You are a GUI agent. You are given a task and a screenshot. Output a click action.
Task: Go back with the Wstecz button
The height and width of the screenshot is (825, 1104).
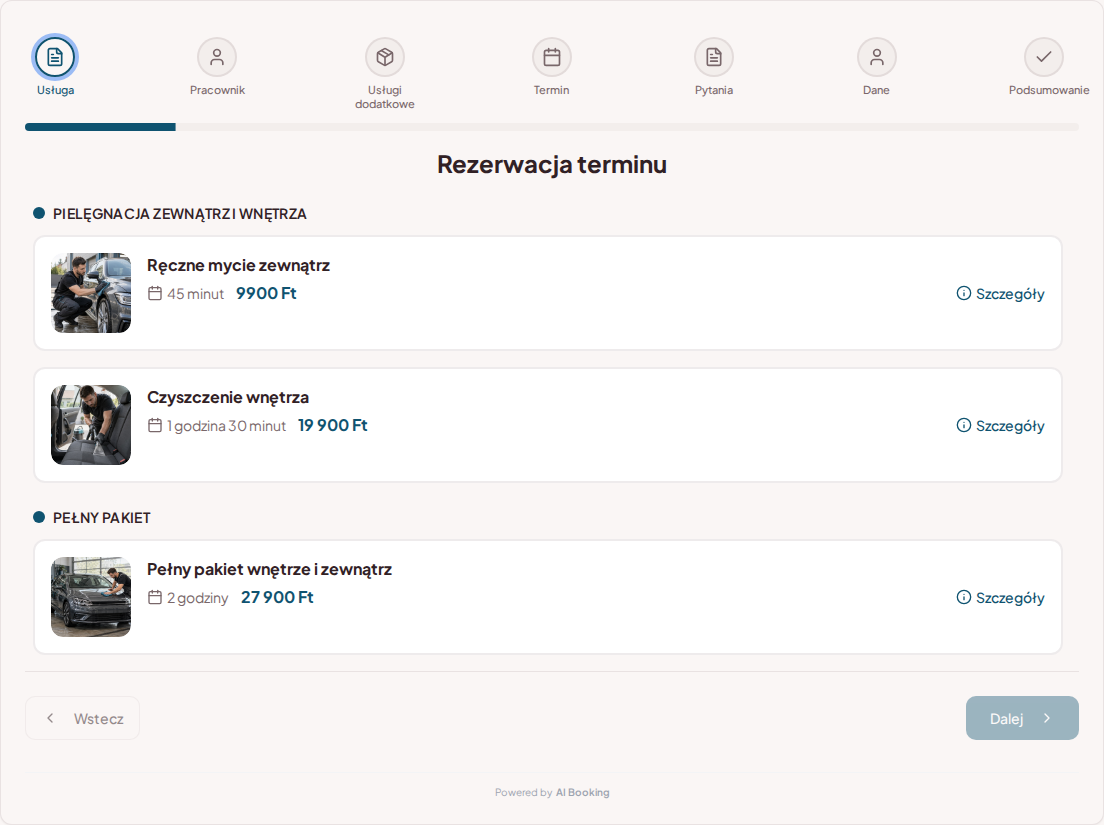click(x=82, y=718)
